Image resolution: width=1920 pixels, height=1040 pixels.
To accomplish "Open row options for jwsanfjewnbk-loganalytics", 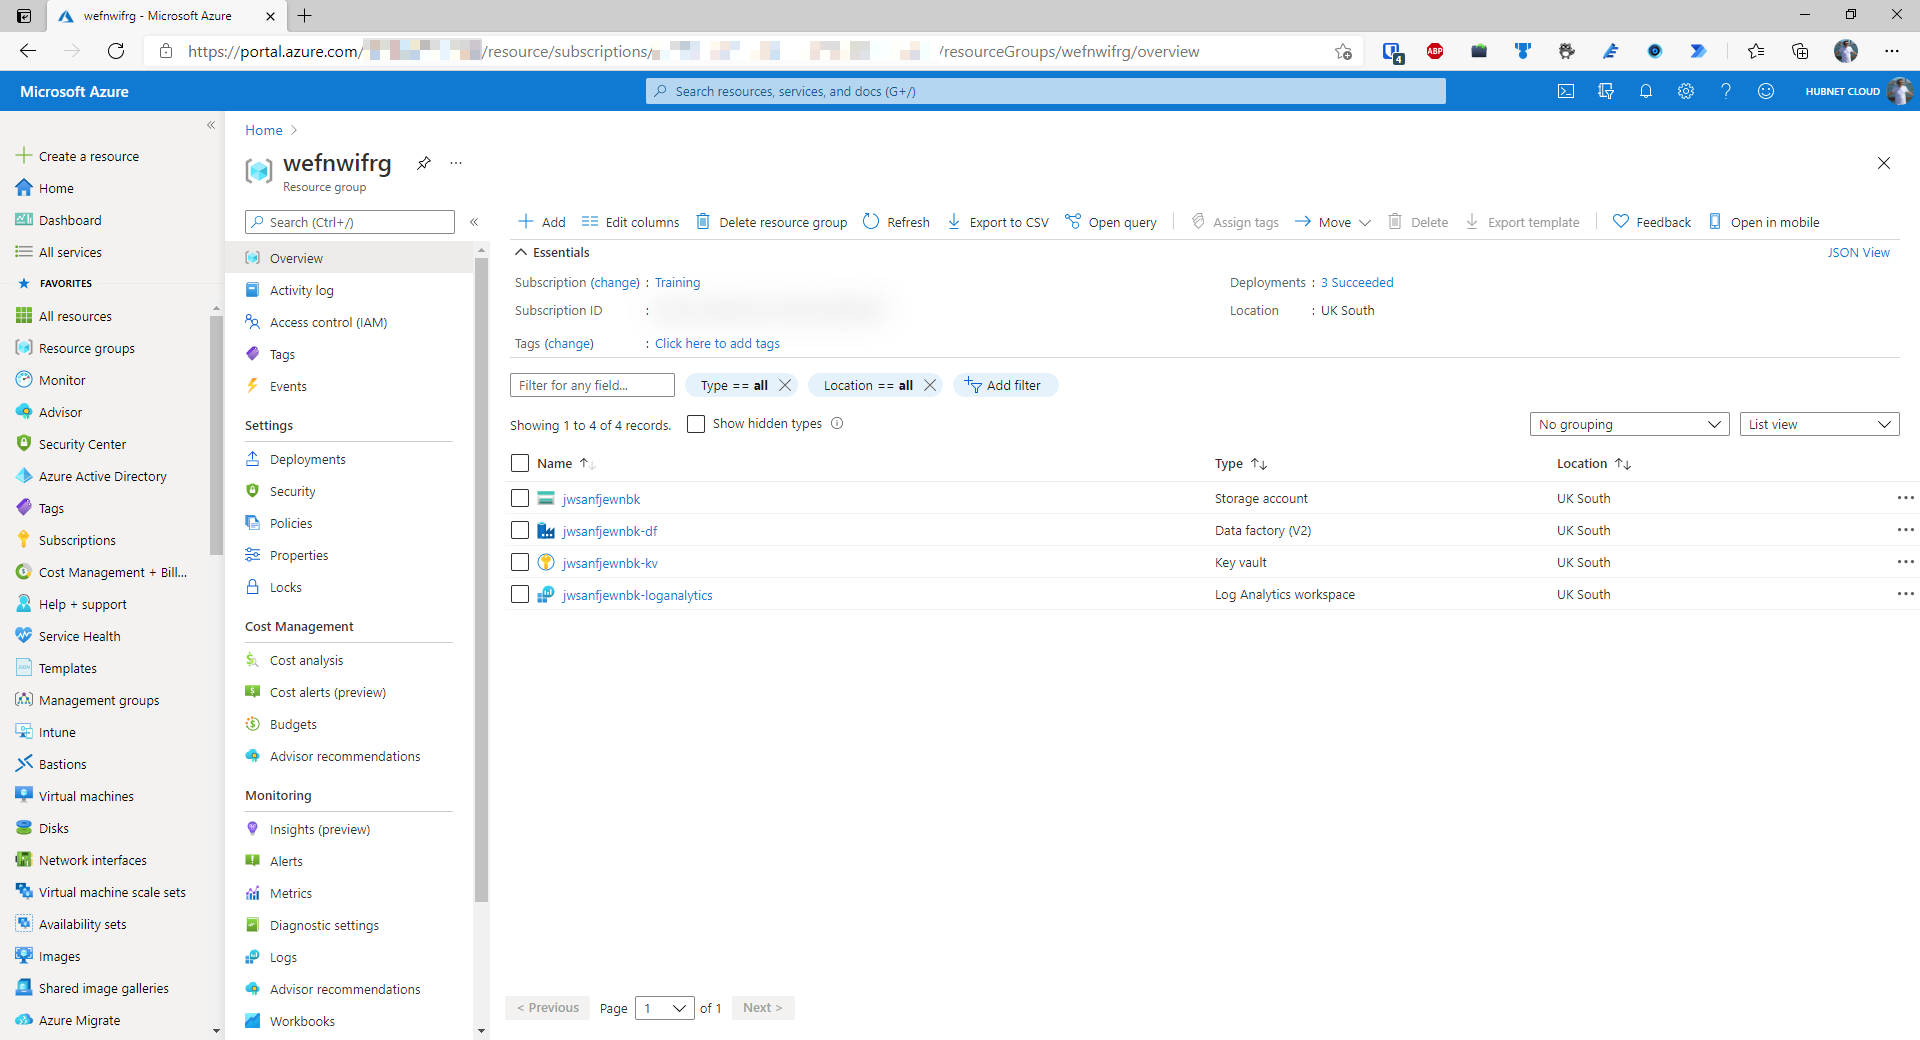I will pos(1905,594).
